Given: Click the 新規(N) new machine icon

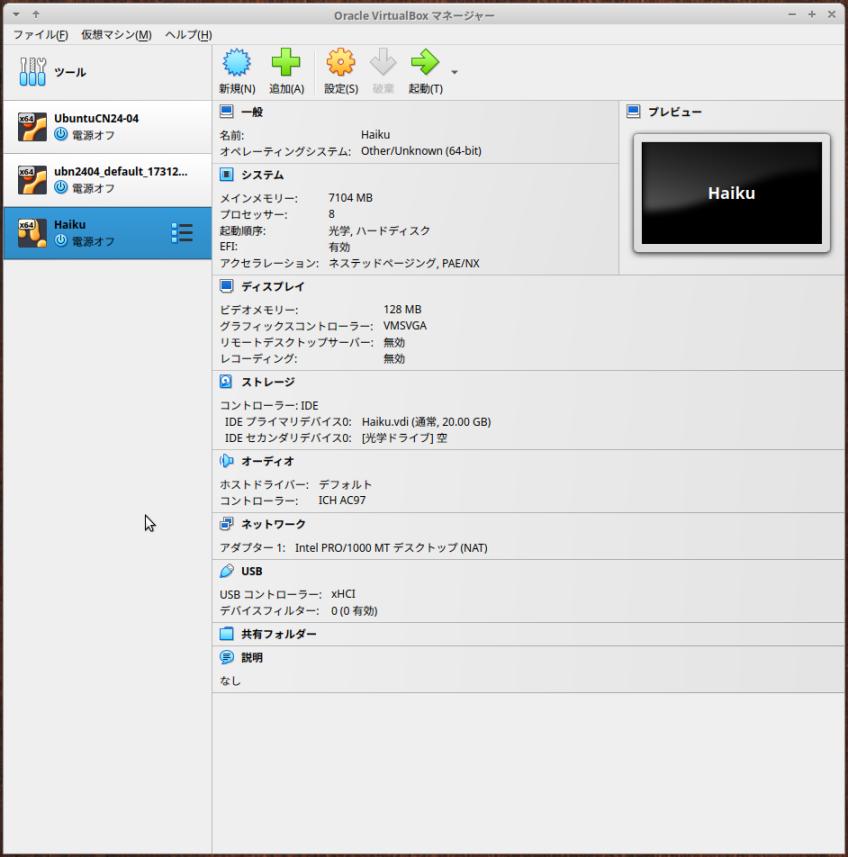Looking at the screenshot, I should tap(237, 62).
